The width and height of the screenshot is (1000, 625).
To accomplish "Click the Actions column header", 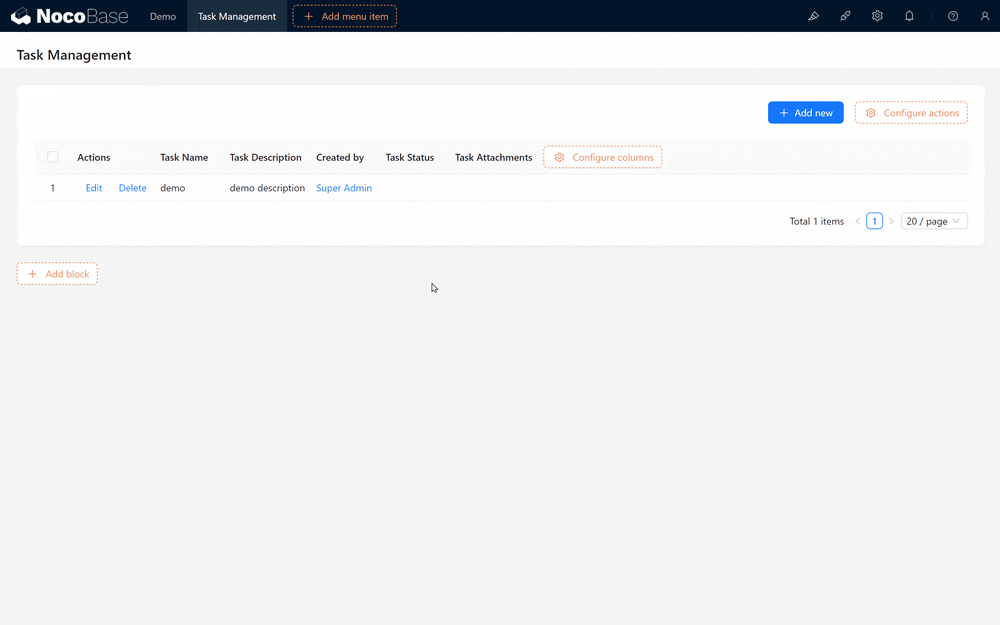I will 94,158.
